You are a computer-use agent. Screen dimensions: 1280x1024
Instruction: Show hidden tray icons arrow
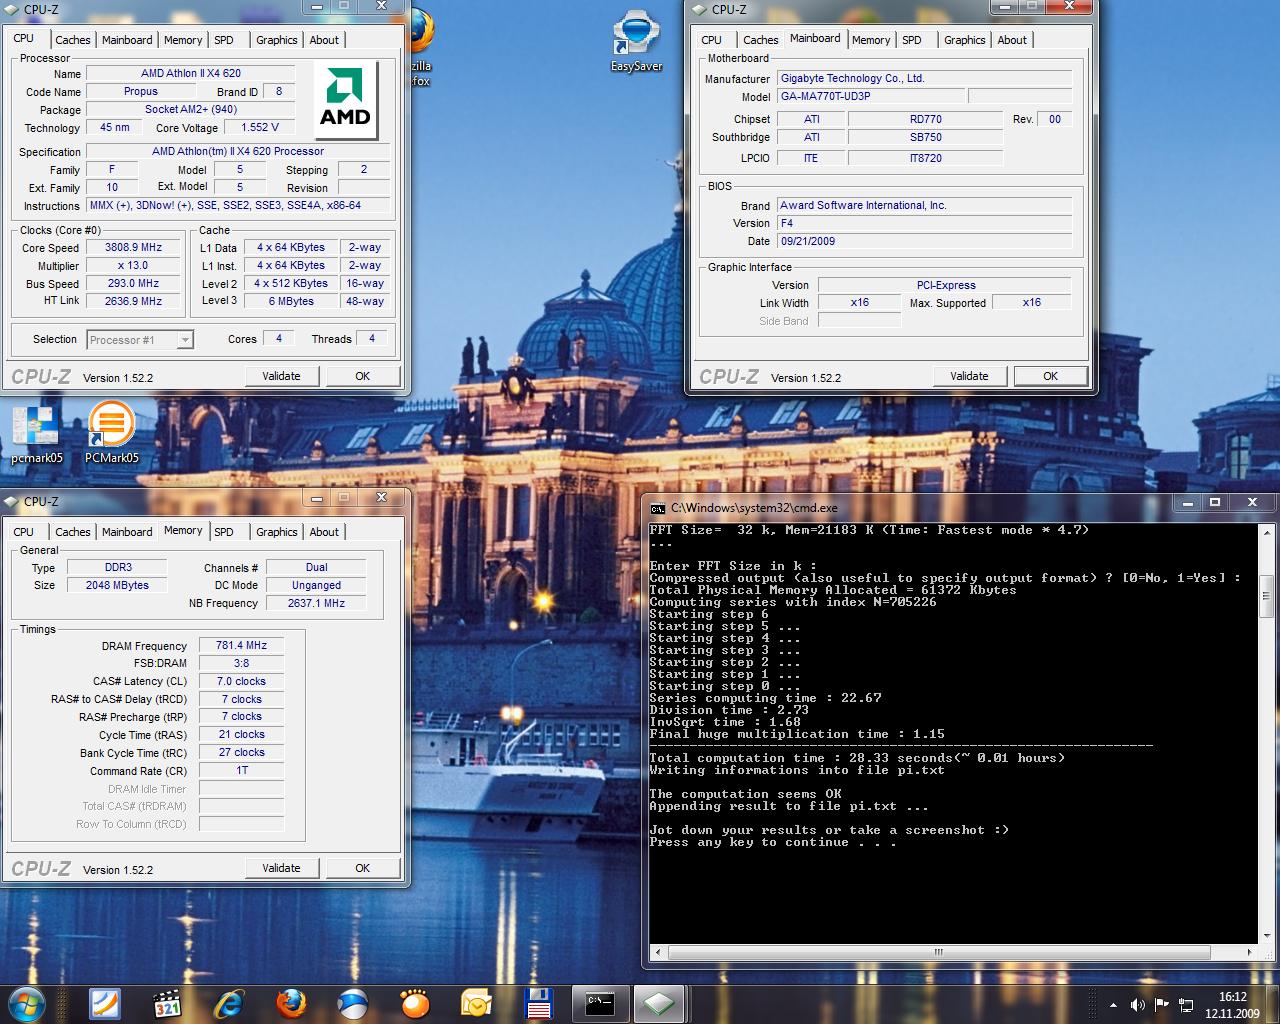(x=1113, y=1005)
